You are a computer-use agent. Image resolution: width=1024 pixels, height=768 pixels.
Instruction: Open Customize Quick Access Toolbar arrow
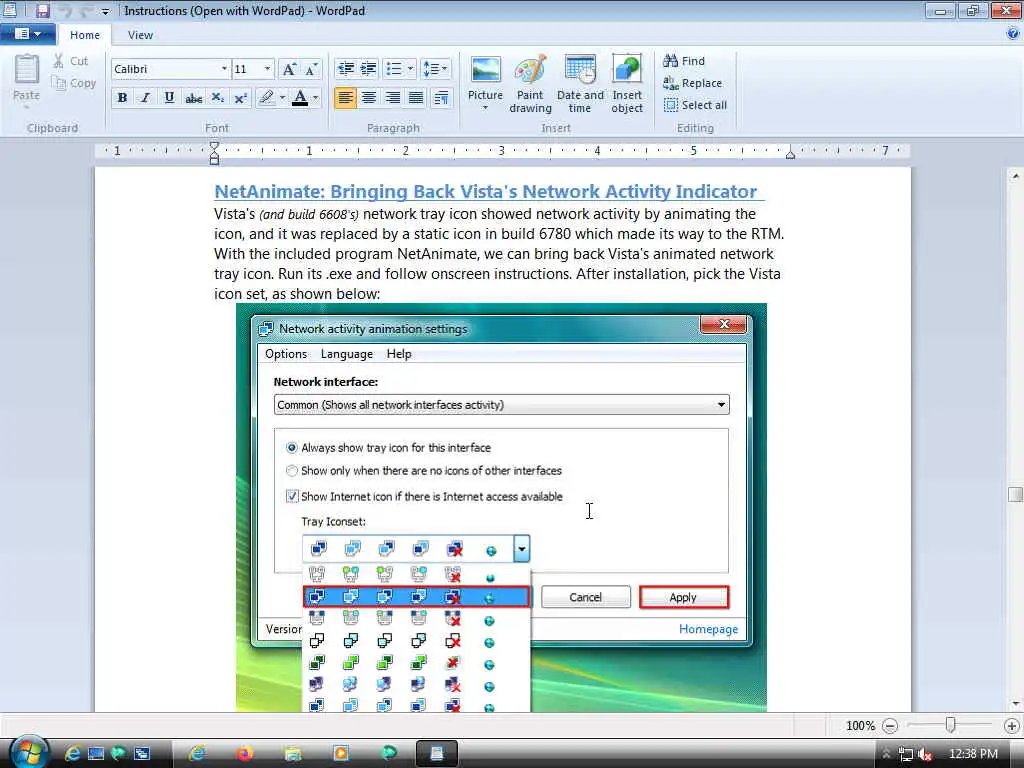(x=105, y=11)
